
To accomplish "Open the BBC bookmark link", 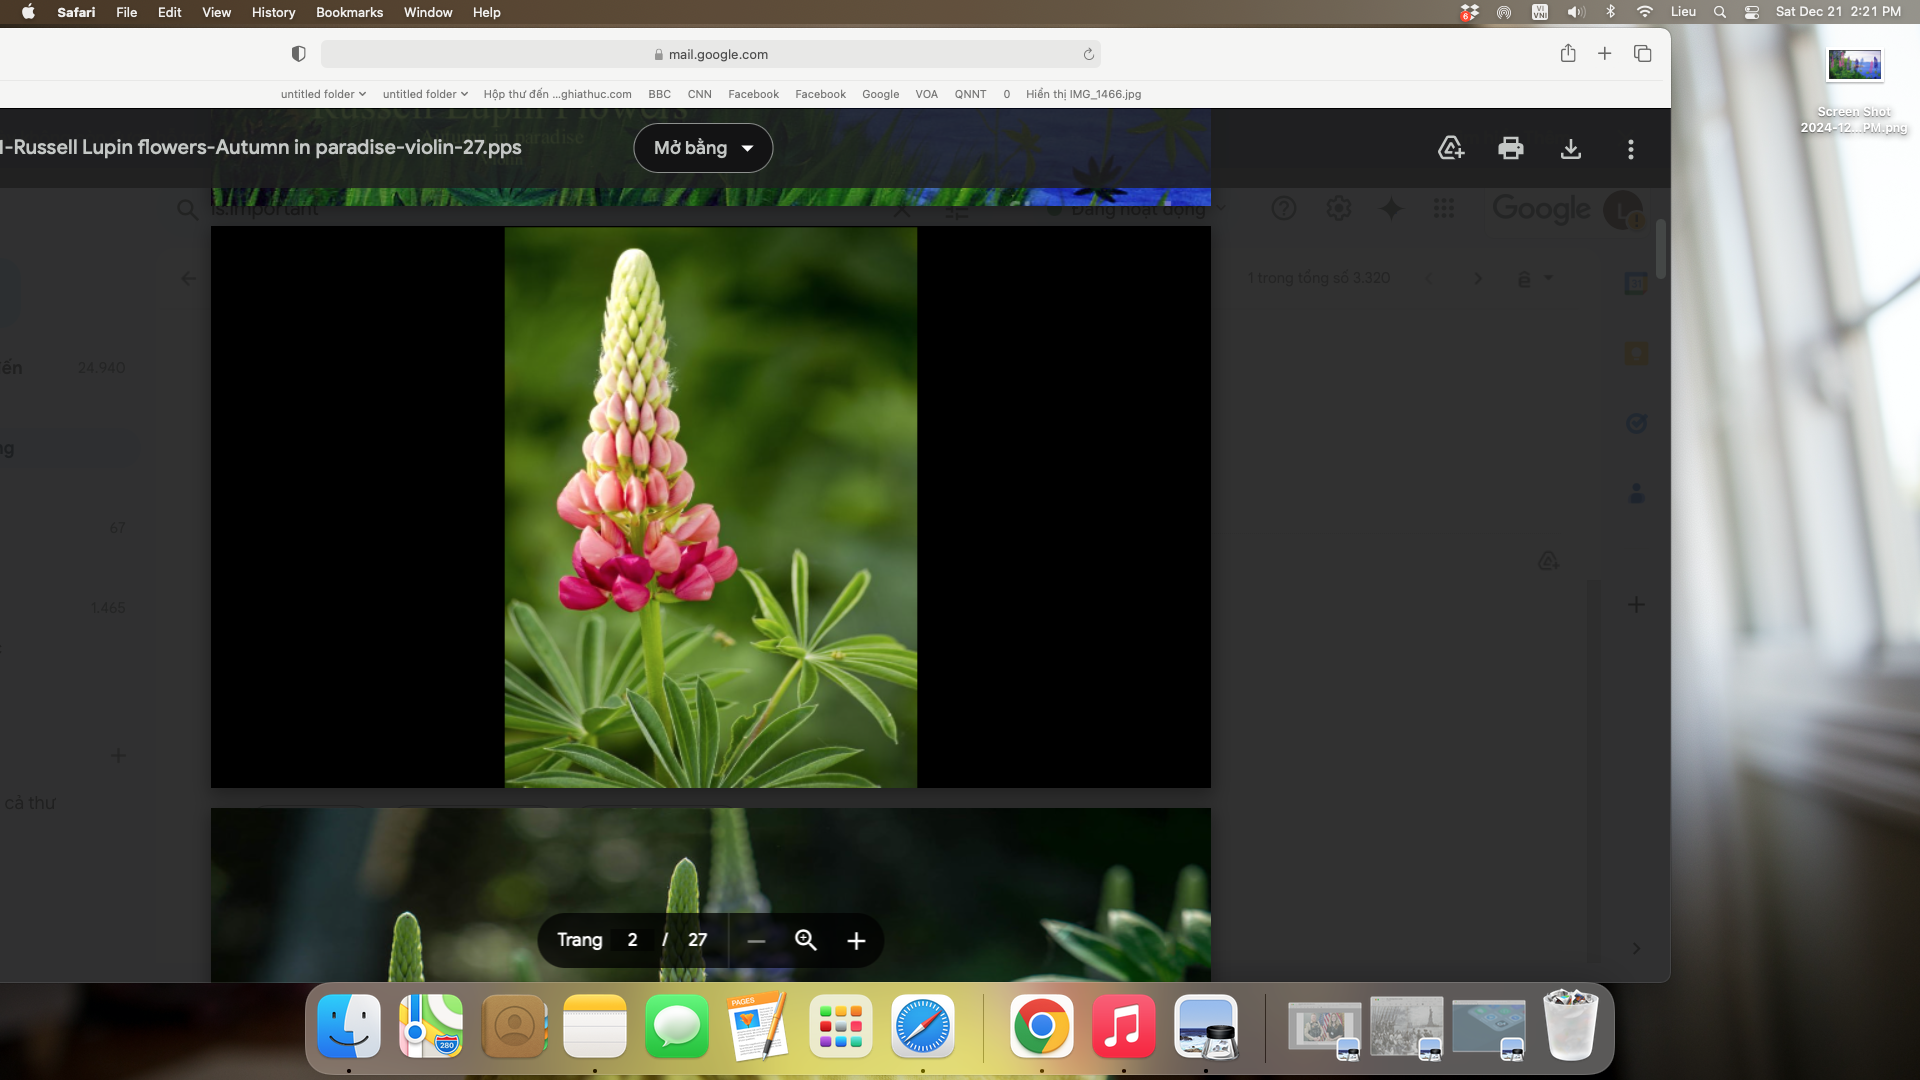I will click(659, 94).
